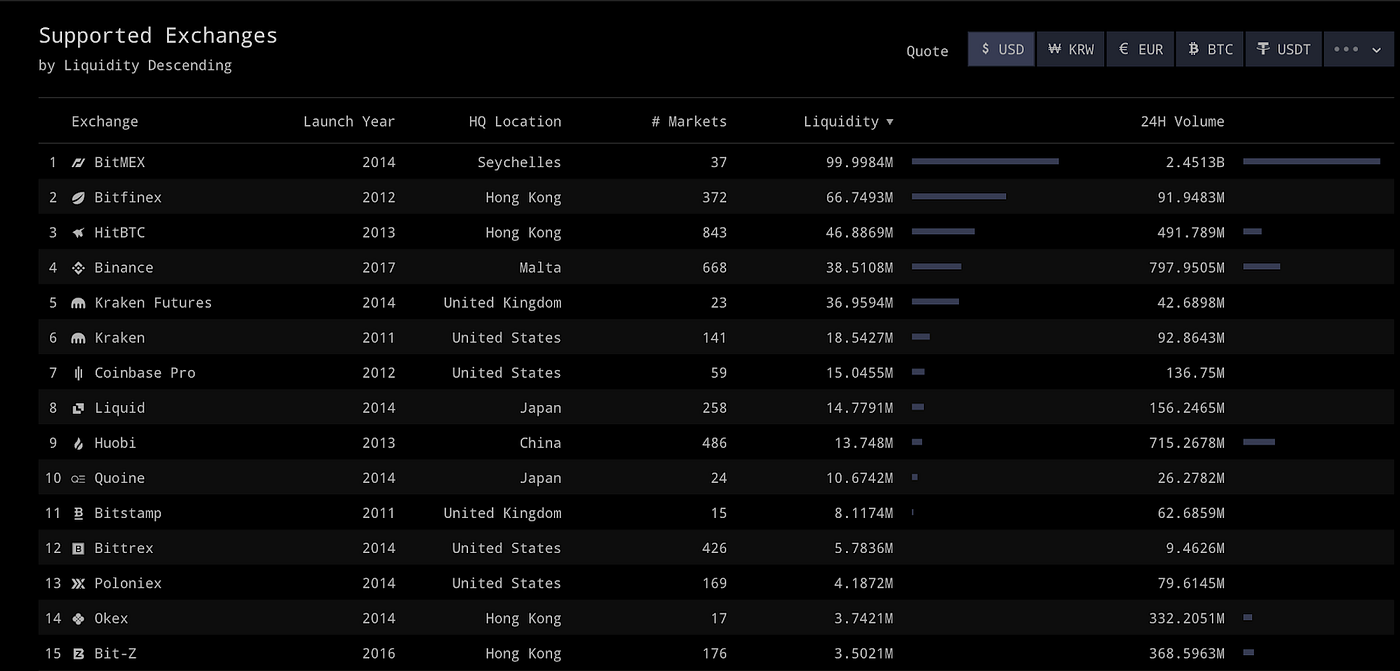Click Bitfinex liquidity bar
This screenshot has width=1400, height=671.
(959, 196)
